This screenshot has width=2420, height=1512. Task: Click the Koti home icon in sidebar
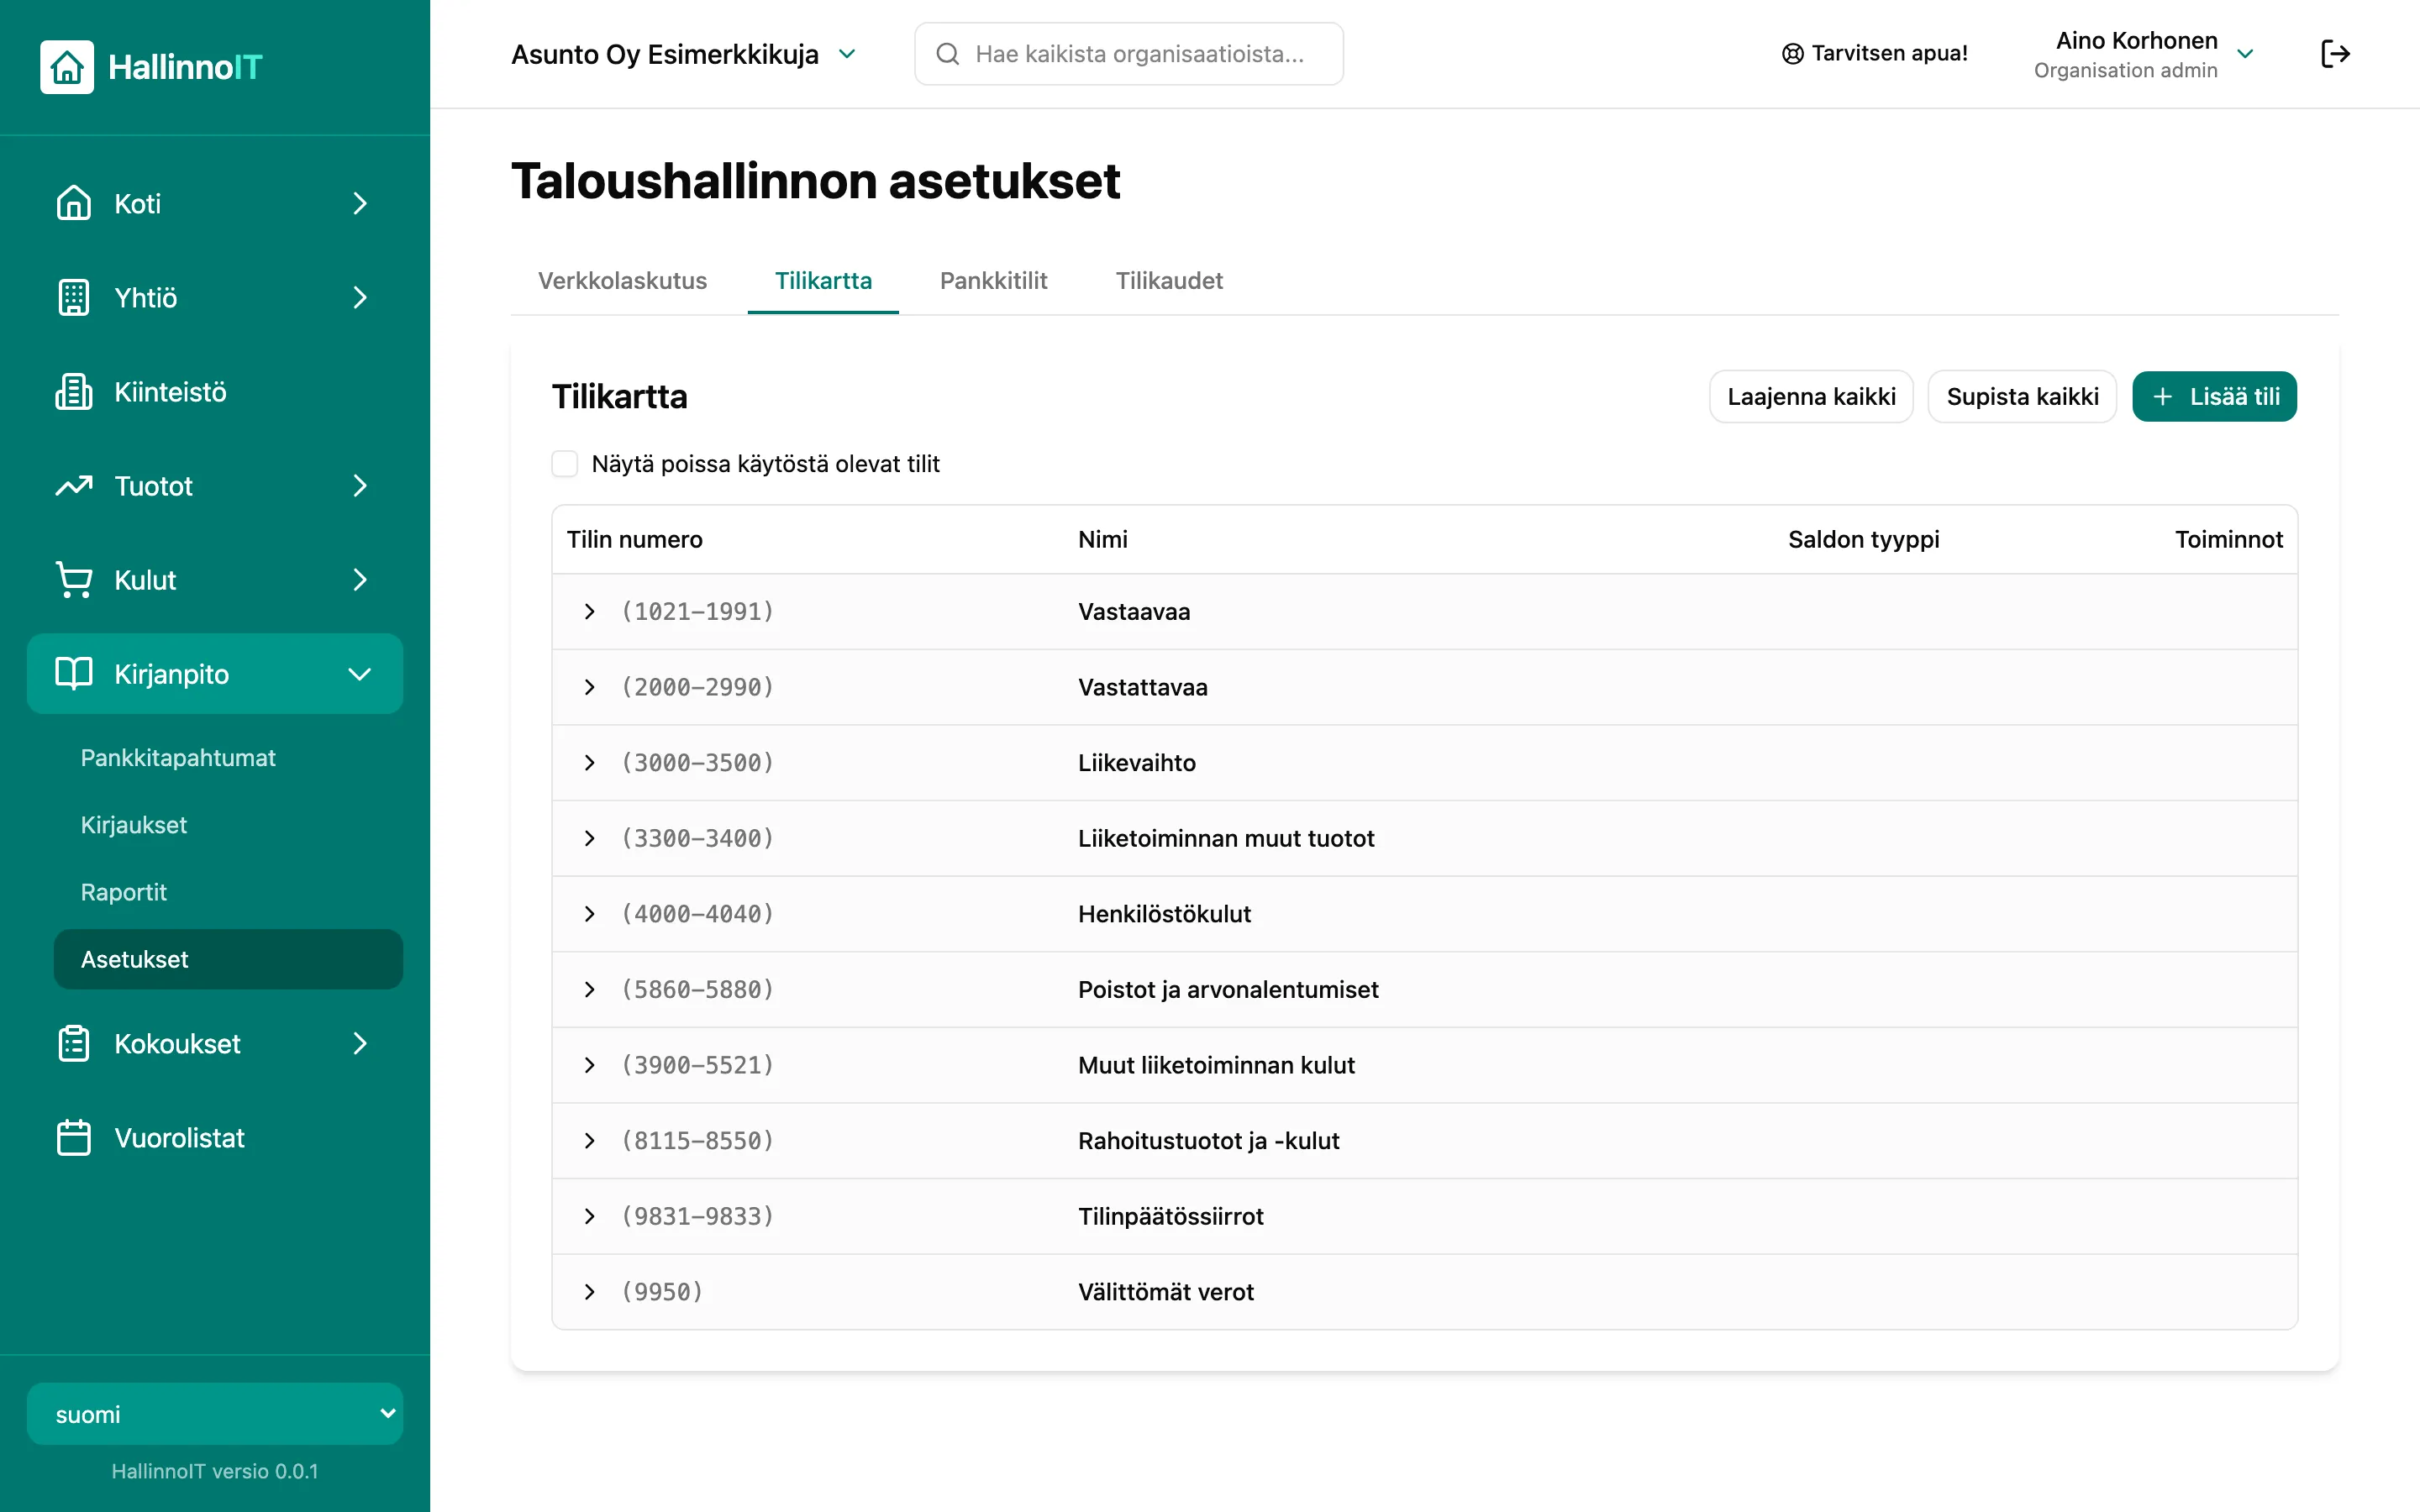tap(73, 203)
